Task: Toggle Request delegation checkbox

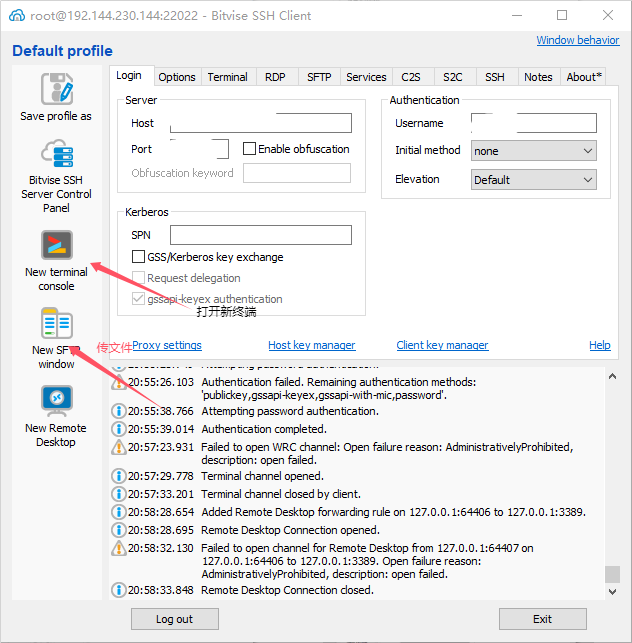Action: tap(138, 278)
